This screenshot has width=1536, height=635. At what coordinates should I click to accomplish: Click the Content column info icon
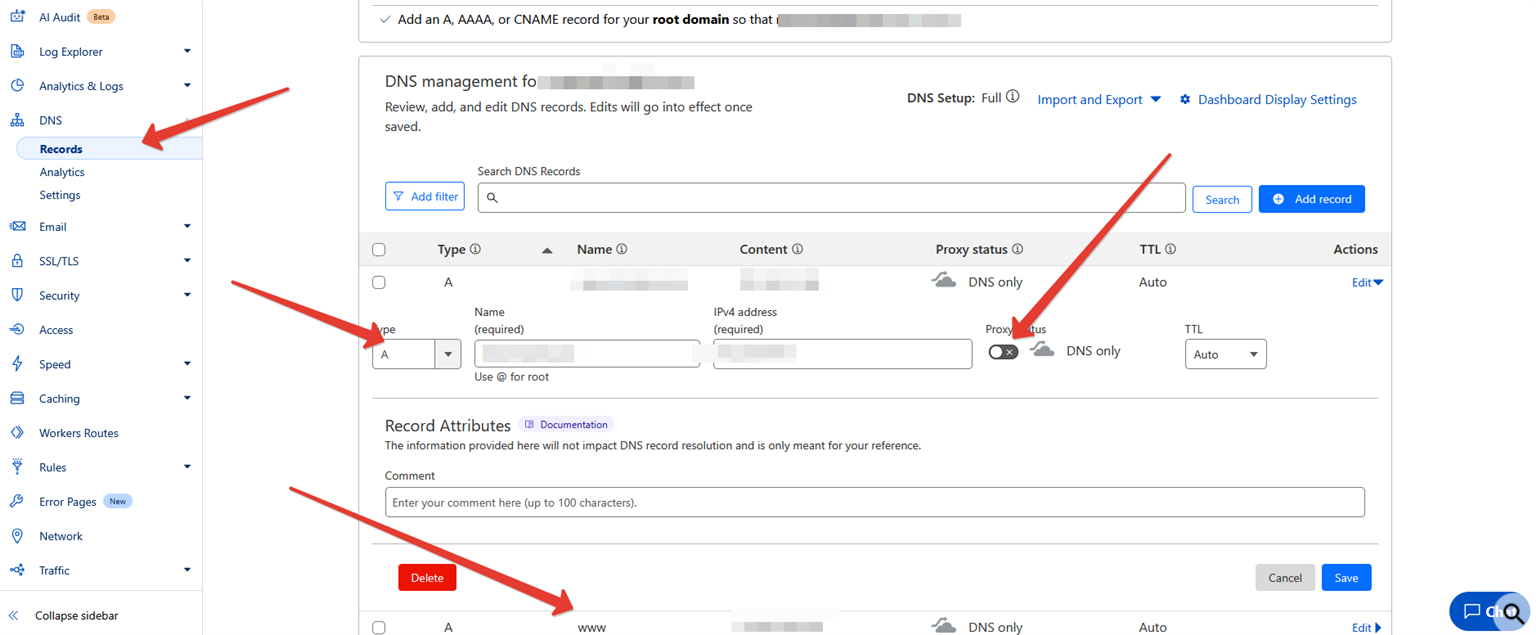(x=797, y=249)
